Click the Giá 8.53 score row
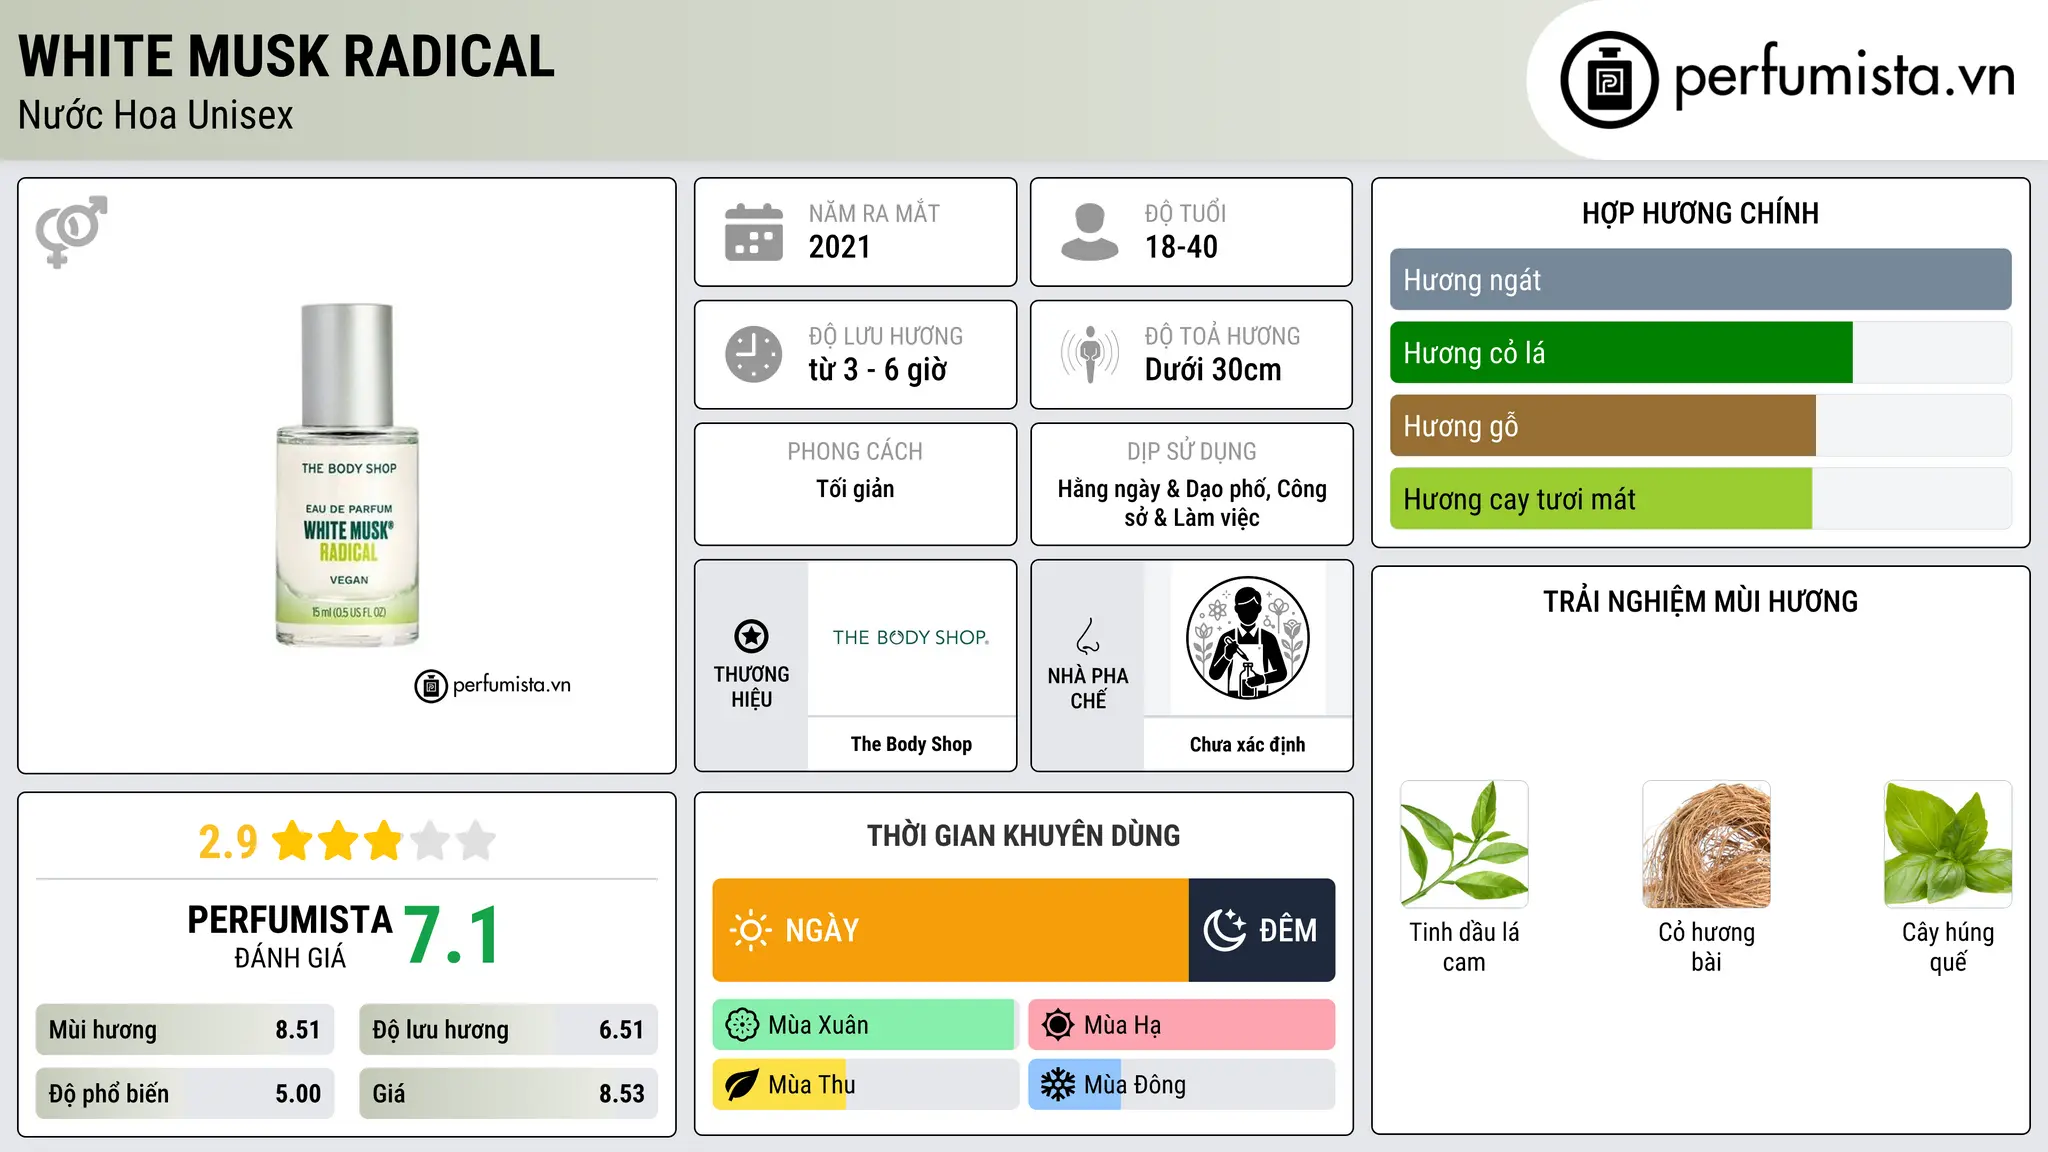Screen dimensions: 2048x1152 pos(508,1094)
